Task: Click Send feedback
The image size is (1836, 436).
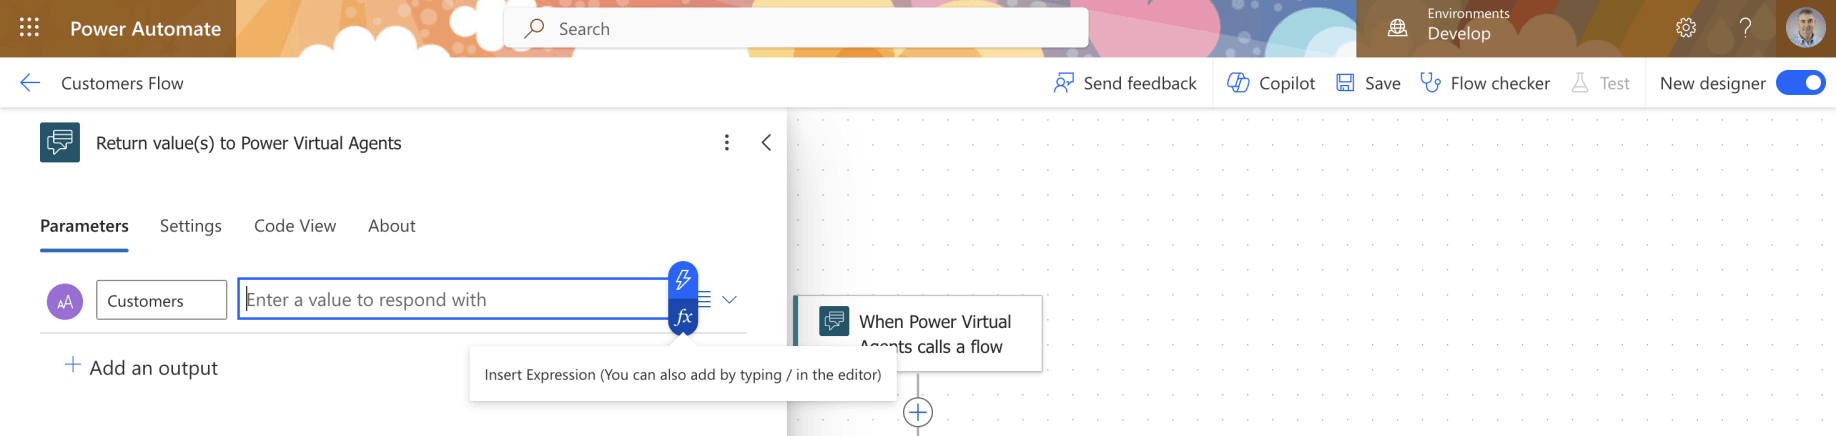Action: pos(1125,83)
